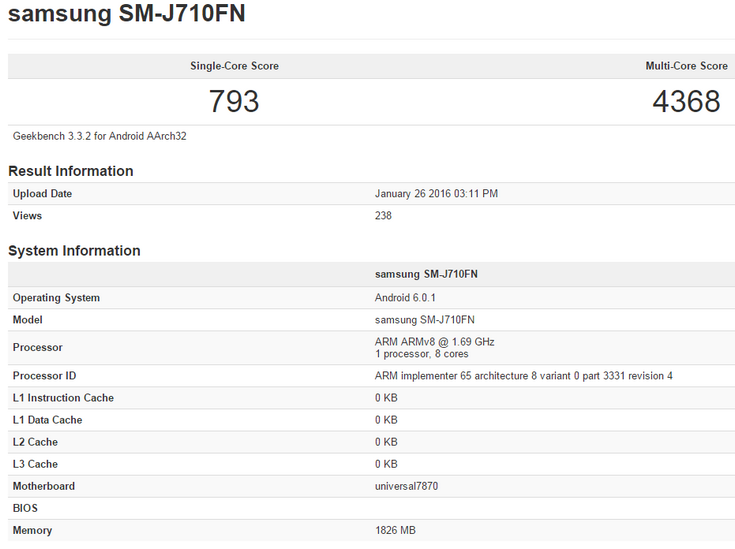Click the universal7870 motherboard value
Viewport: 735px width, 549px height.
pos(406,486)
